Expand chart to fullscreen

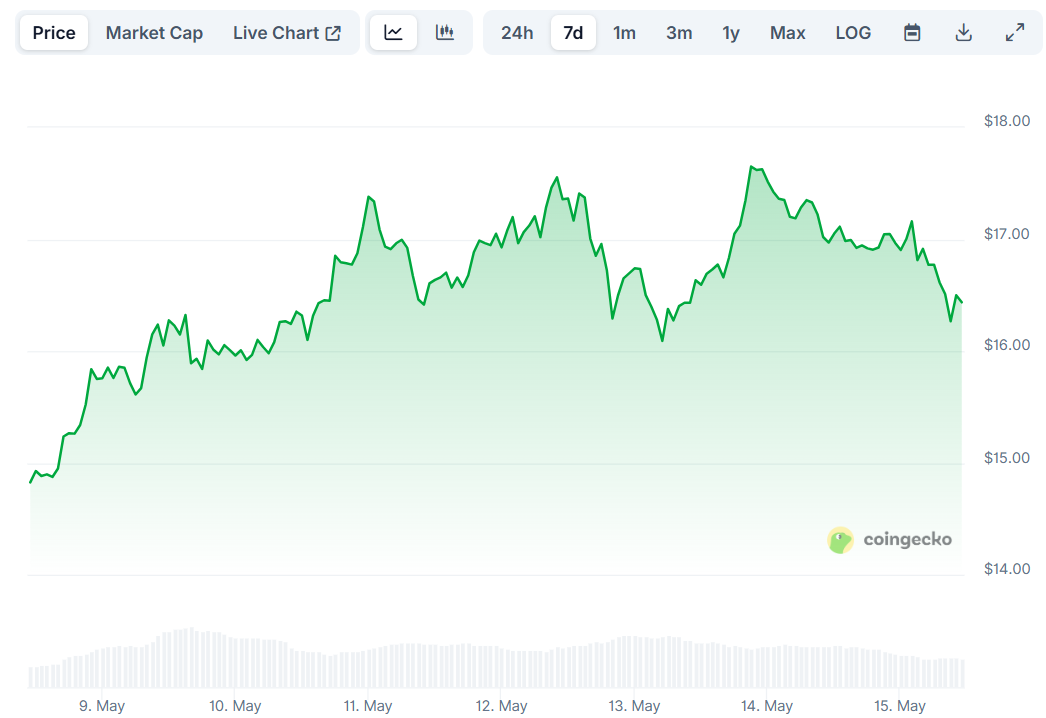1015,33
